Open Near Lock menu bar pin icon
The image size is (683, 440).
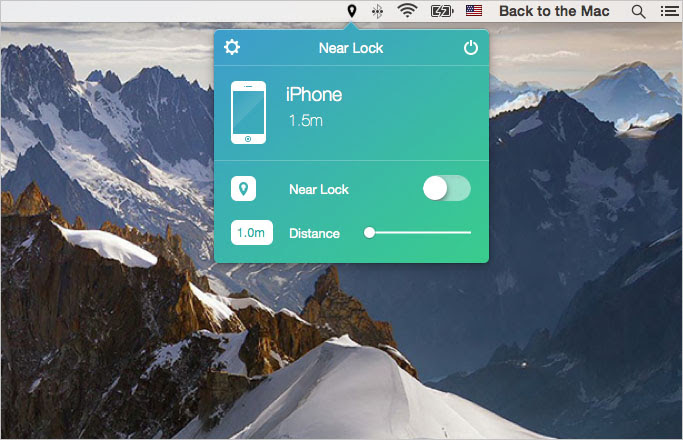(352, 10)
